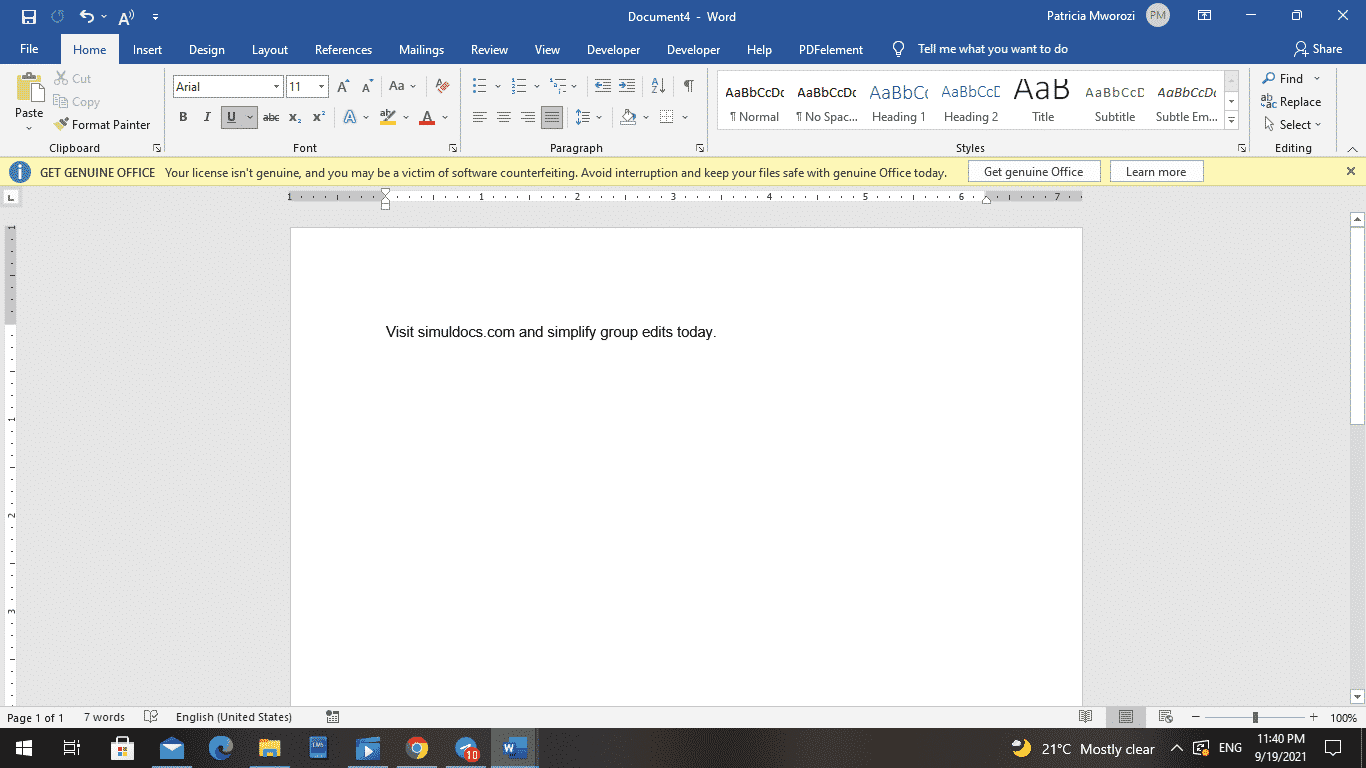Viewport: 1366px width, 768px height.
Task: Enable bullet list formatting
Action: tap(481, 87)
